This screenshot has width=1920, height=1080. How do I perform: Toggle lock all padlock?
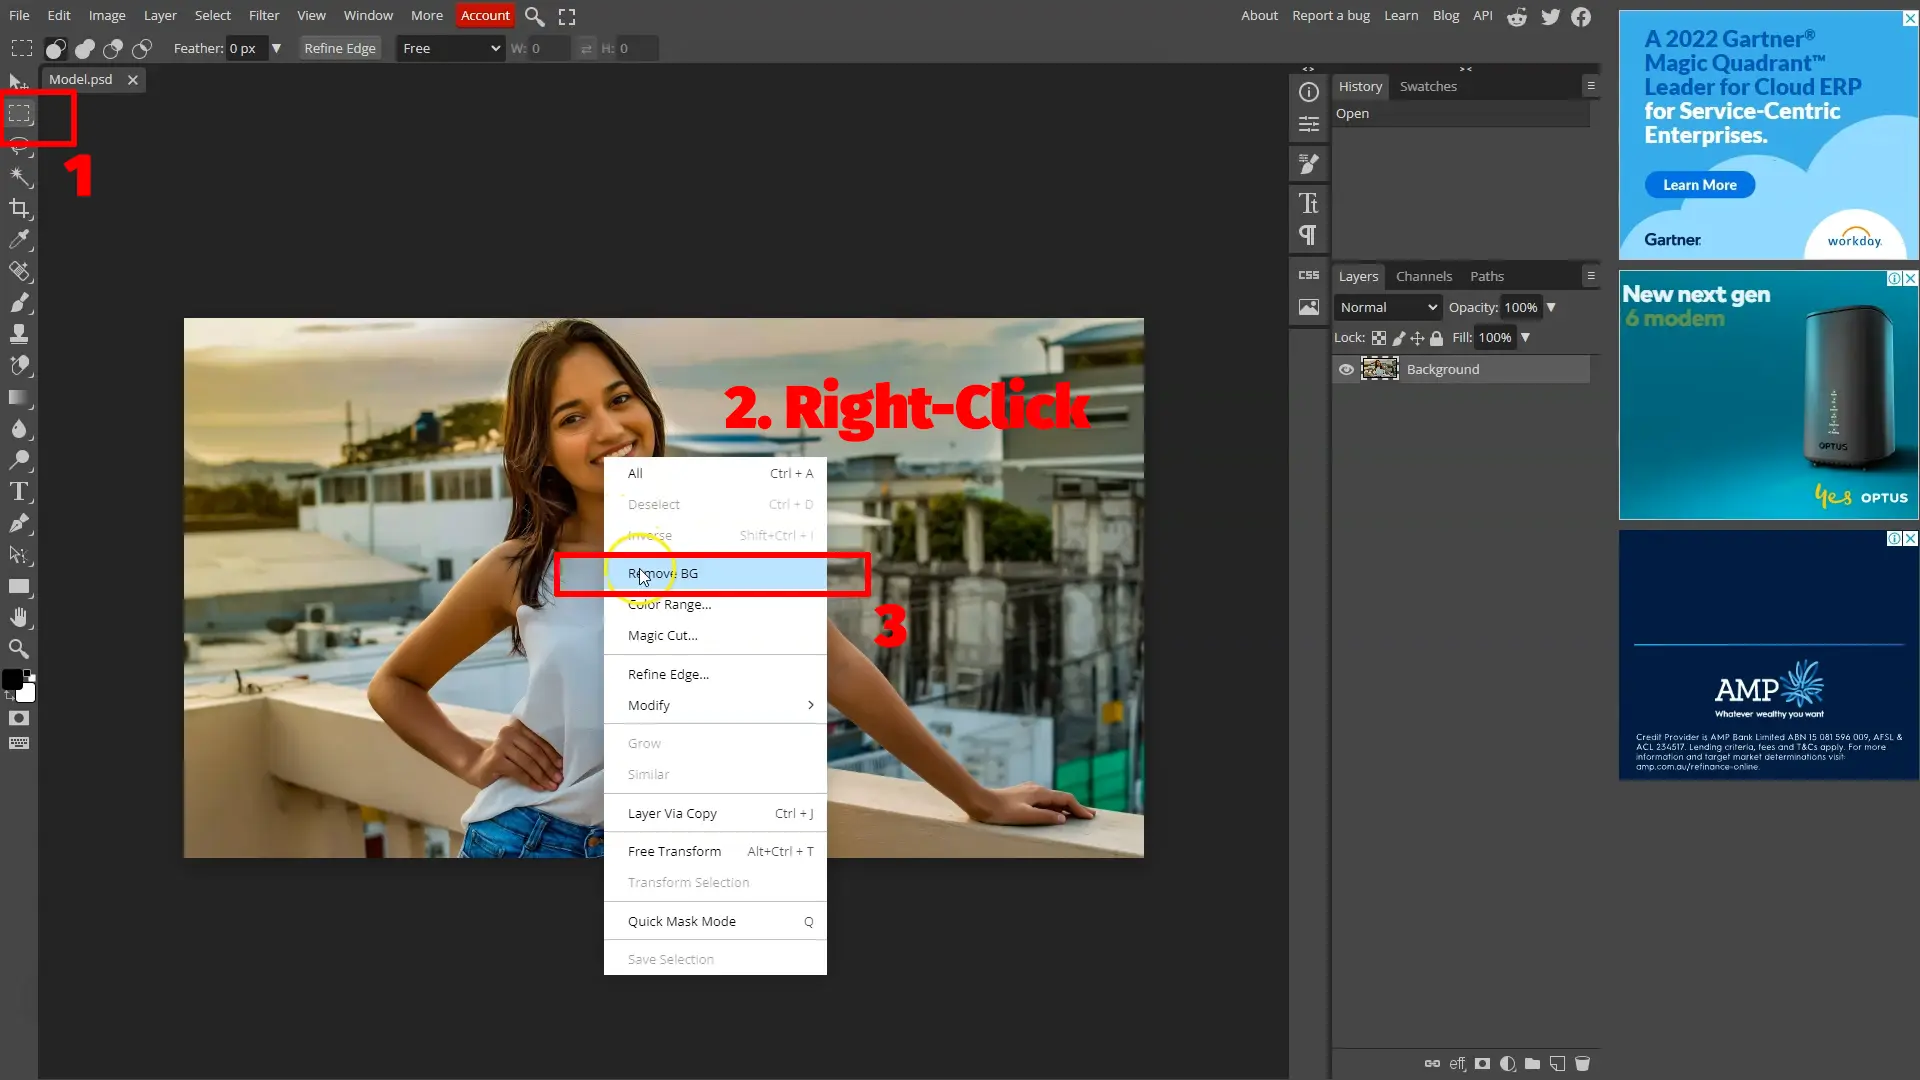(1437, 338)
